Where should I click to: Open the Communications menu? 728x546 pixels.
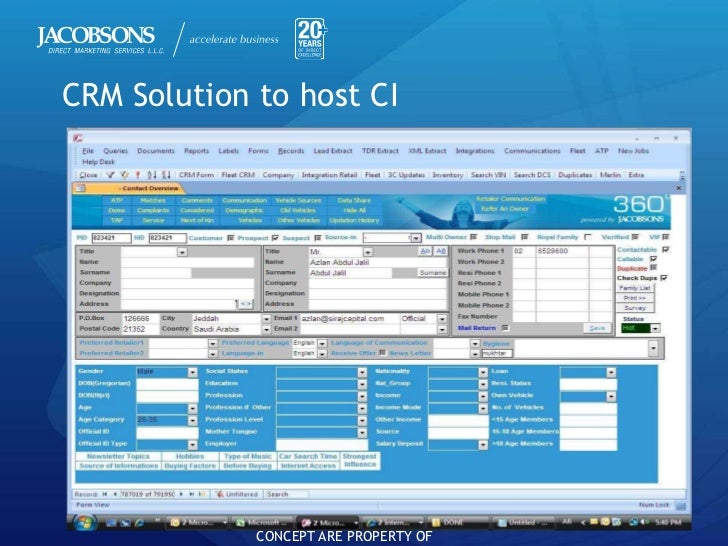pyautogui.click(x=532, y=151)
